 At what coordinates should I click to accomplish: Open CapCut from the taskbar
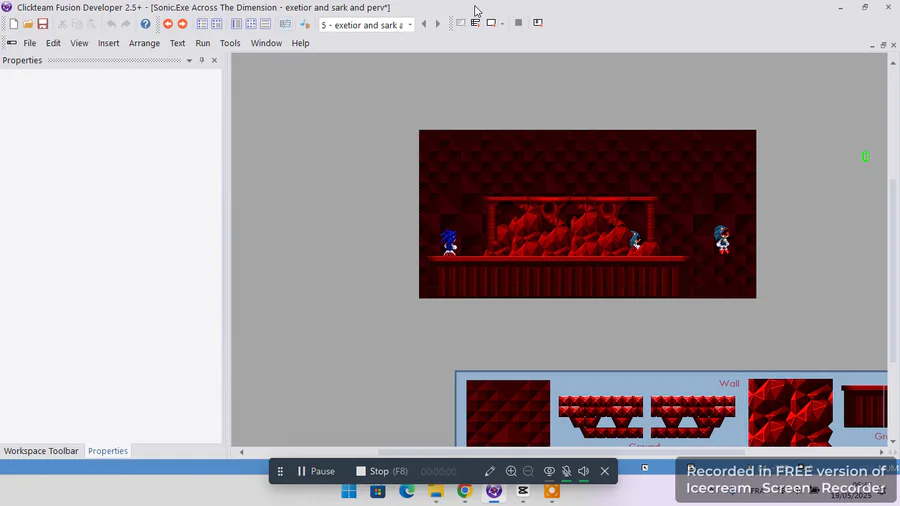pos(523,491)
